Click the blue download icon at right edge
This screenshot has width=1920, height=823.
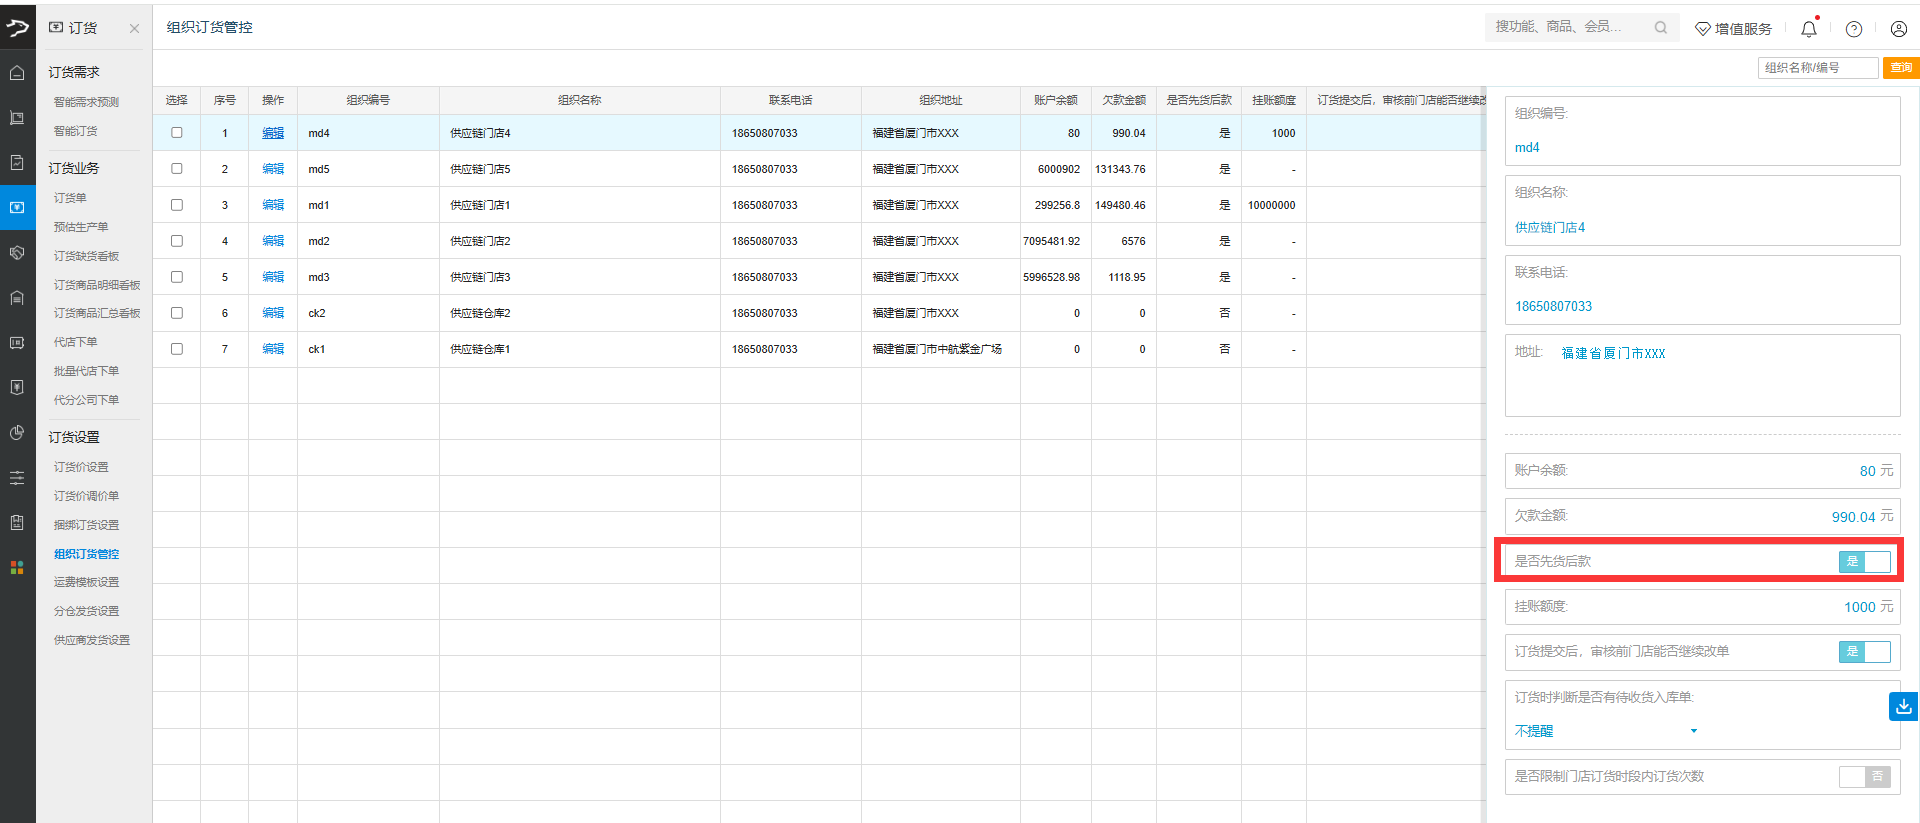click(x=1903, y=706)
